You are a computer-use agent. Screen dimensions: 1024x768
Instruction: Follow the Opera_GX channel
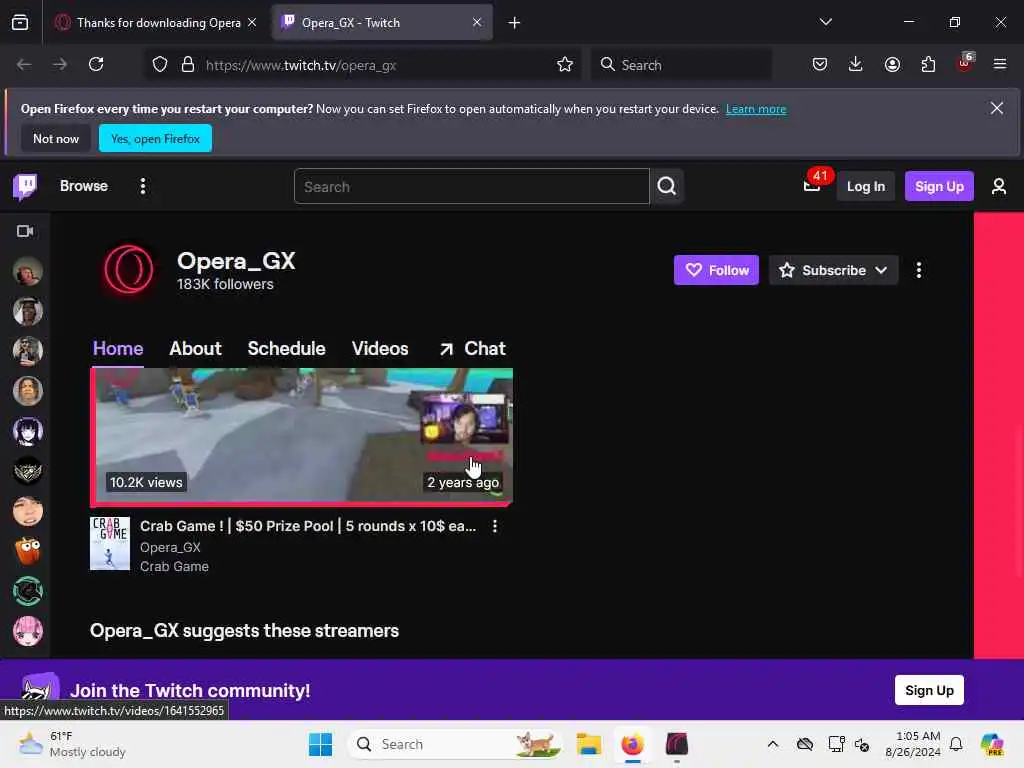point(716,270)
